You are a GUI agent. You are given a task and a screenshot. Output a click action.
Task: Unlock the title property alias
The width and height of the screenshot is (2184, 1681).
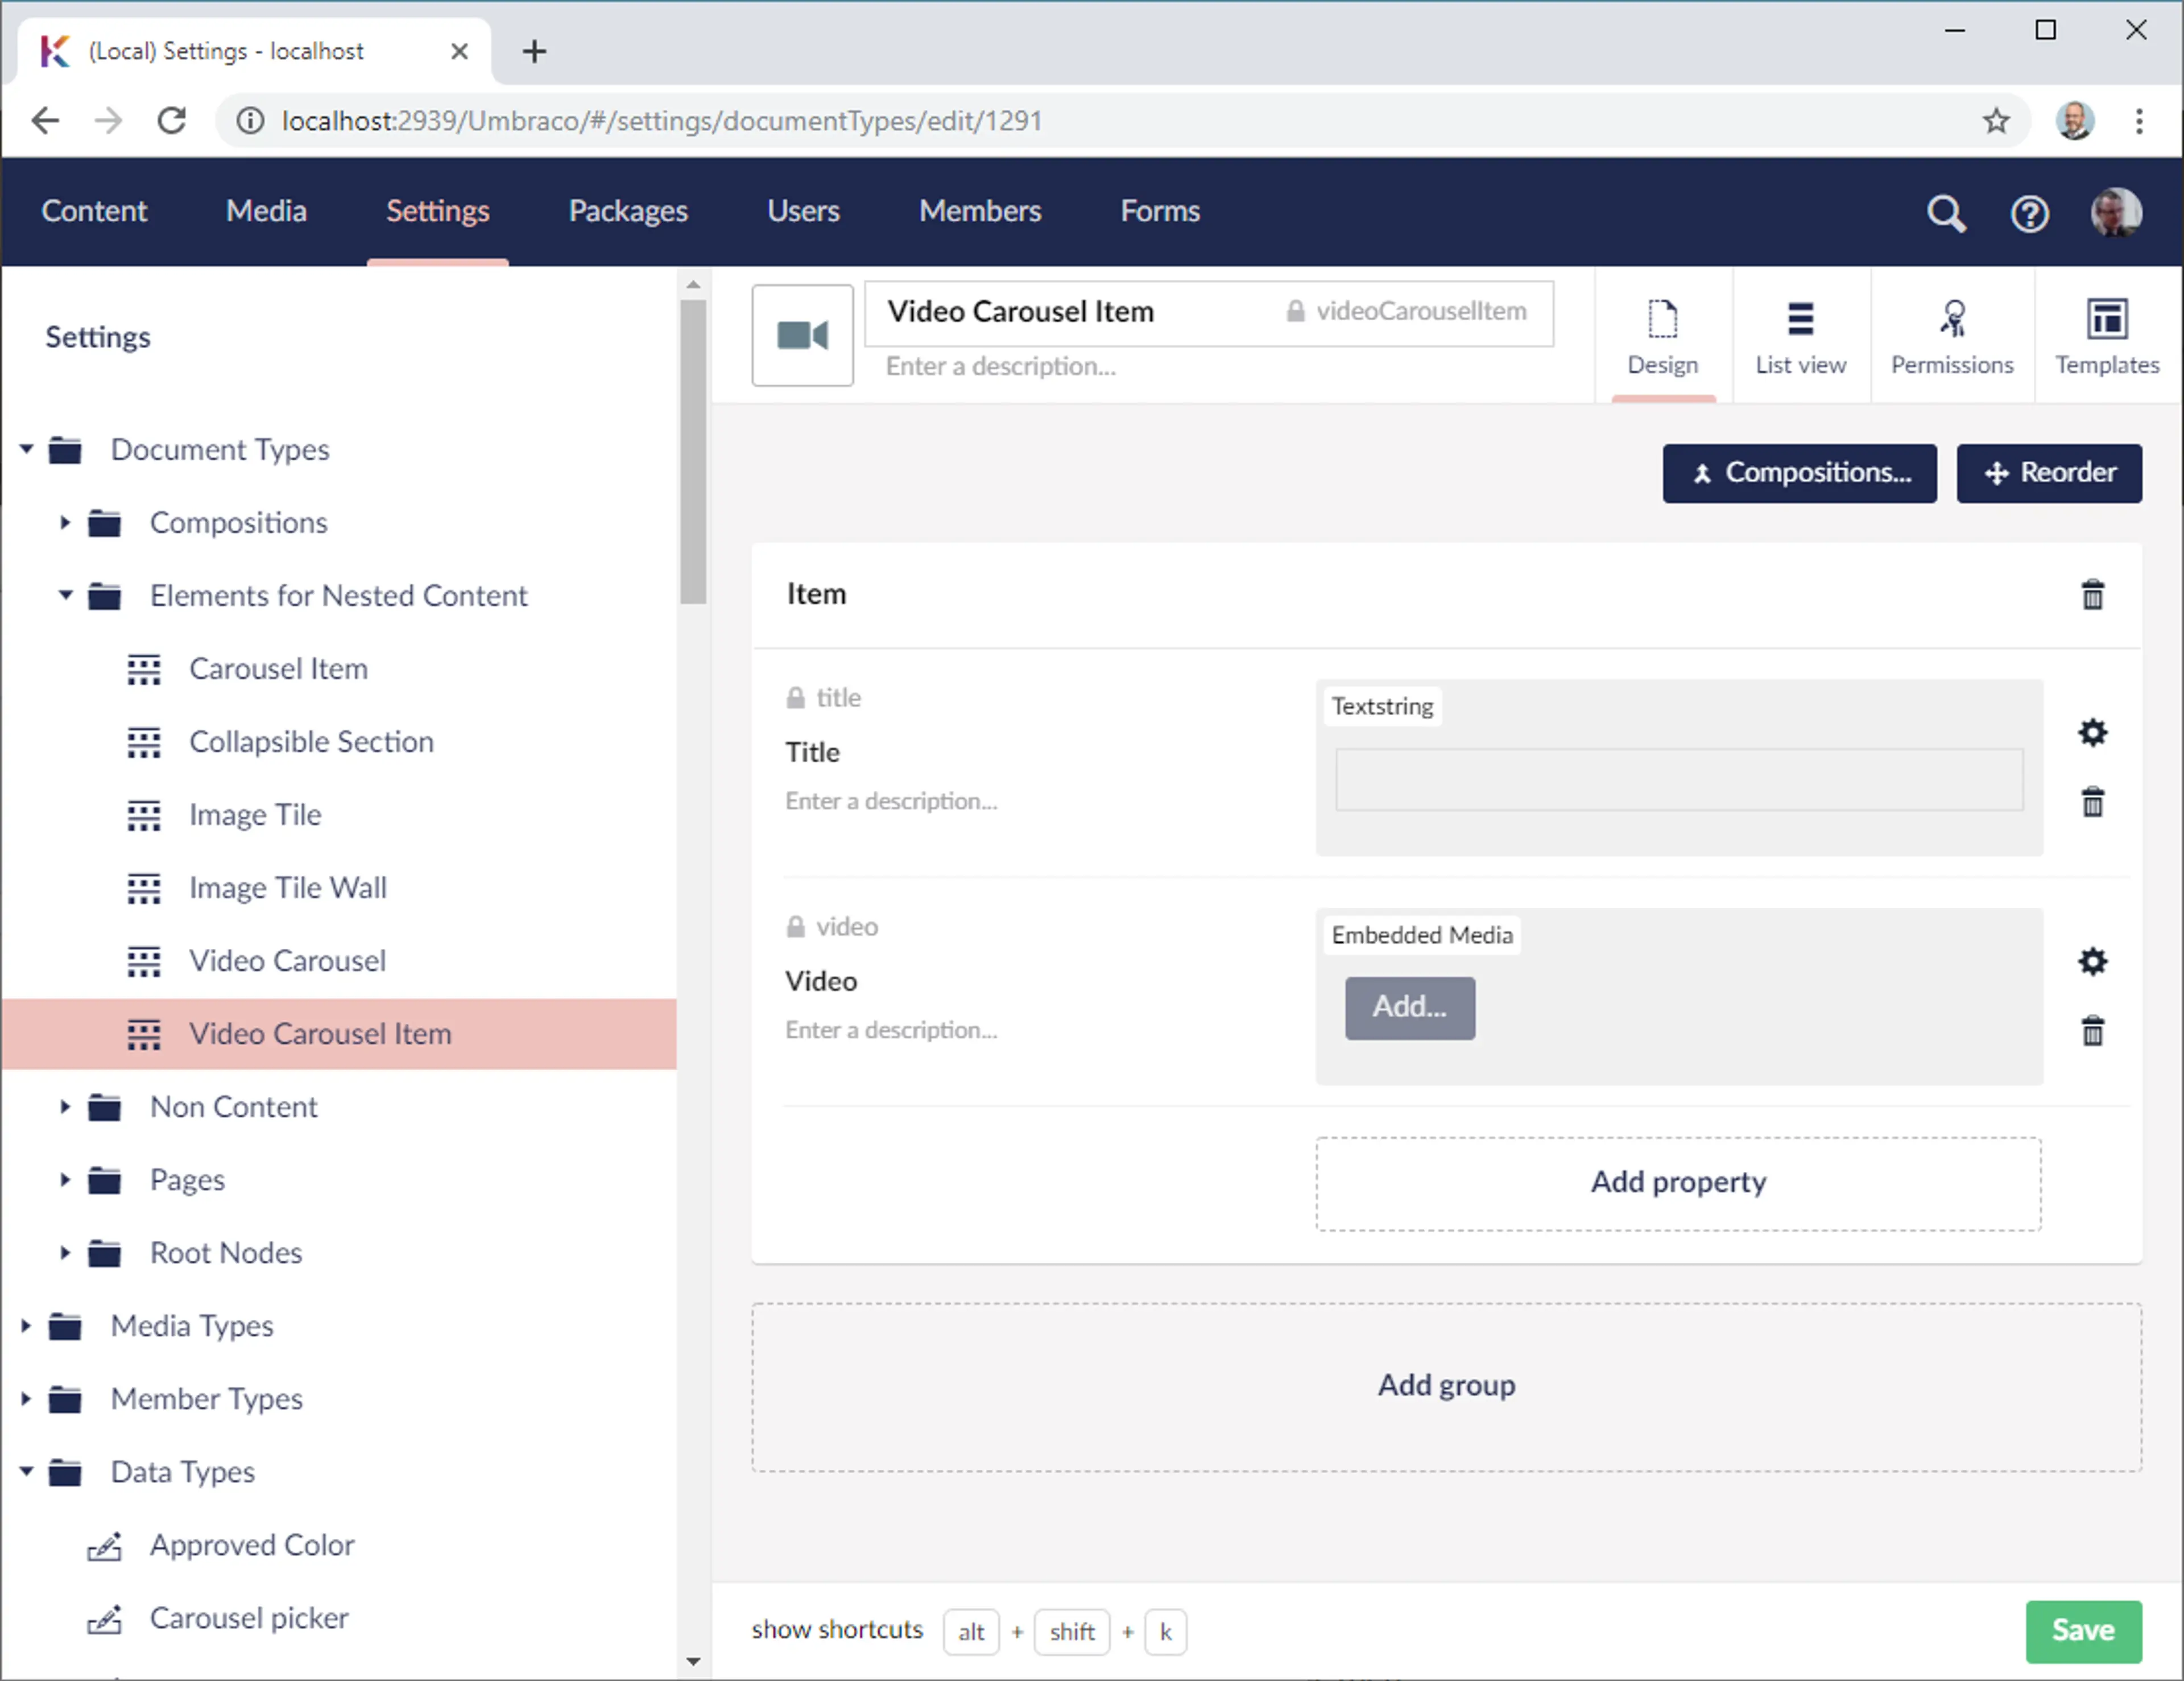(x=795, y=698)
